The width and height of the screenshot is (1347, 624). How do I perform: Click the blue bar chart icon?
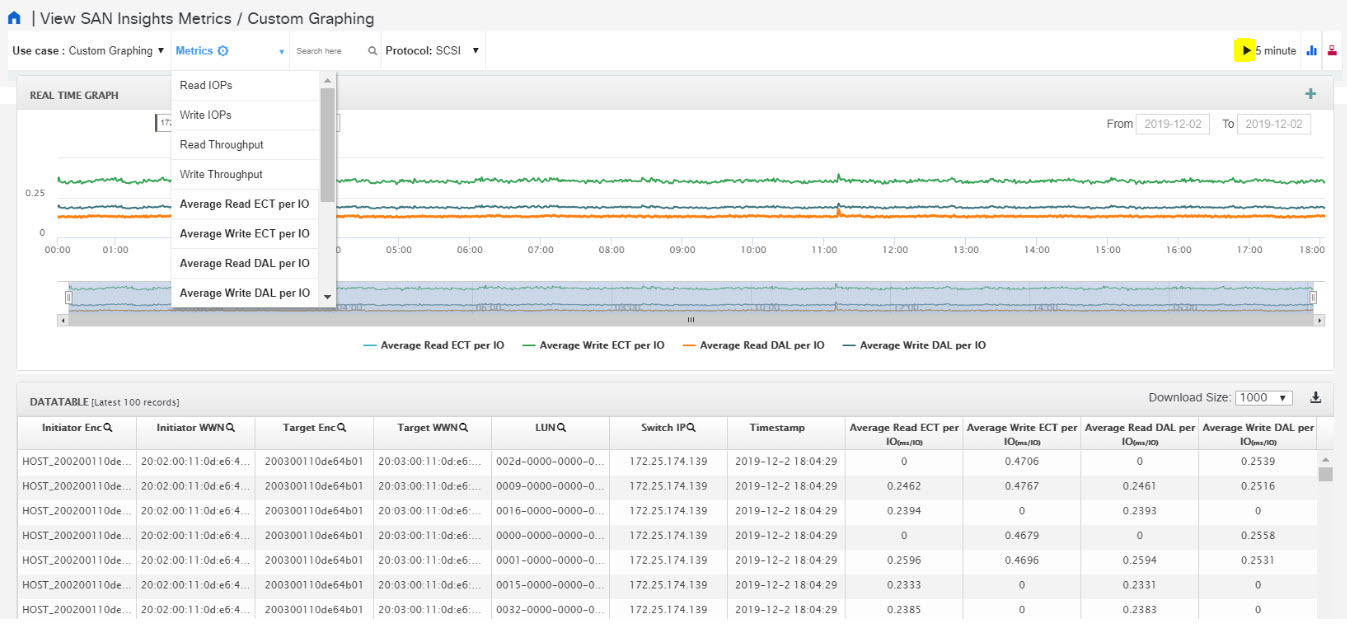tap(1311, 51)
